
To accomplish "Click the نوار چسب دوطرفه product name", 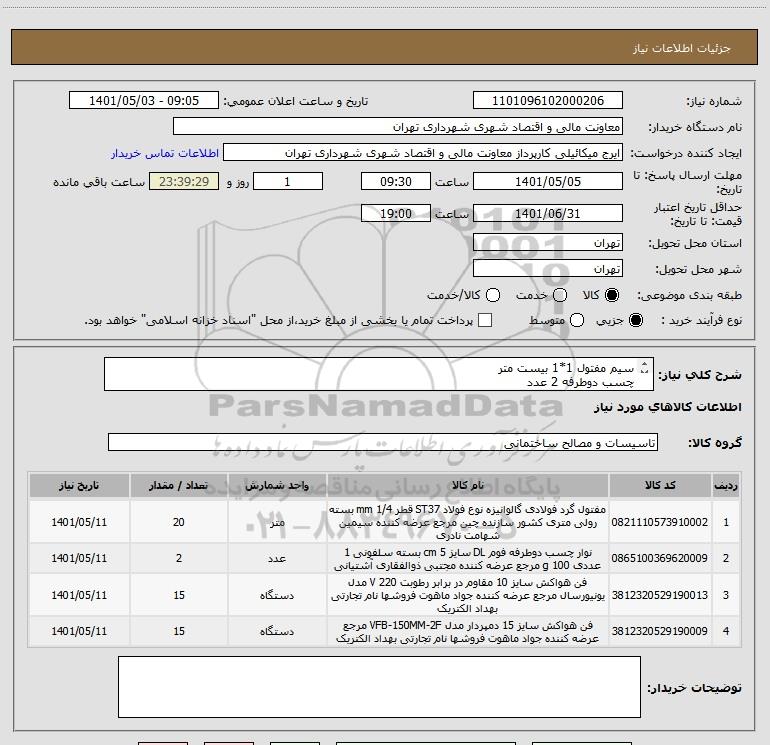I will coord(468,558).
